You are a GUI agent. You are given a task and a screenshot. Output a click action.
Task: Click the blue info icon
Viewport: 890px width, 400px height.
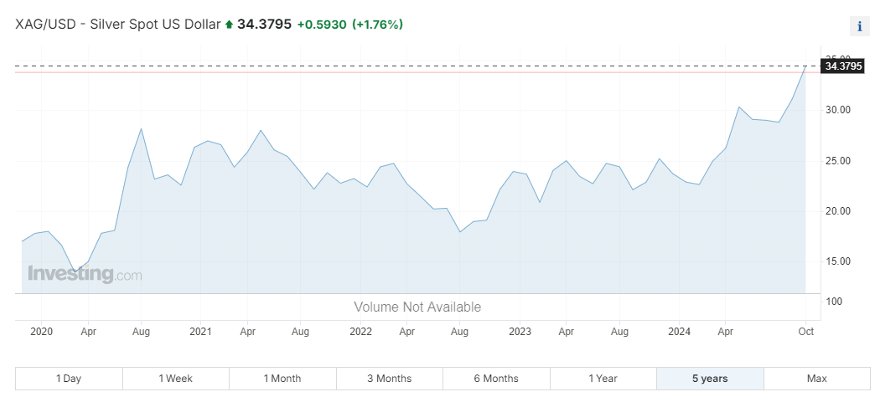pos(860,26)
